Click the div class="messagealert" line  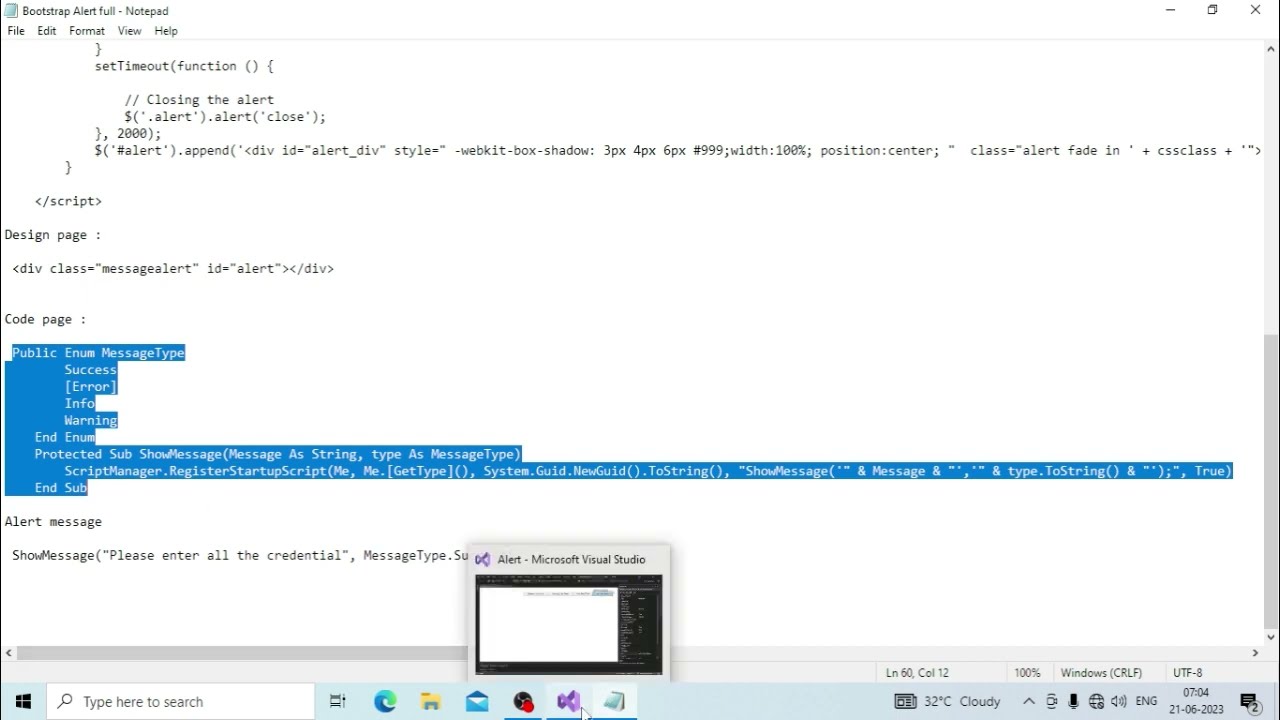click(173, 269)
